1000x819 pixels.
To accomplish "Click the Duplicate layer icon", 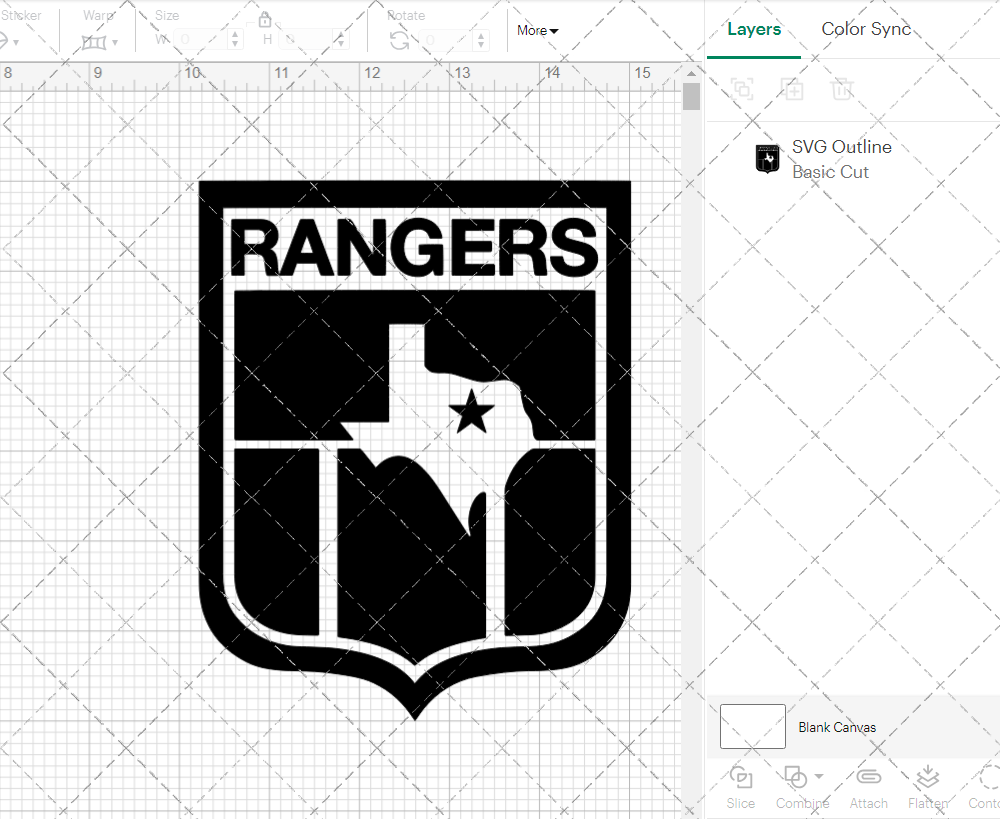I will pyautogui.click(x=792, y=89).
